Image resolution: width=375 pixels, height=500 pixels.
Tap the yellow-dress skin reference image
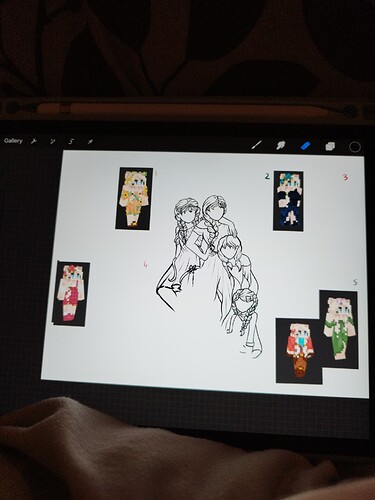[x=134, y=198]
